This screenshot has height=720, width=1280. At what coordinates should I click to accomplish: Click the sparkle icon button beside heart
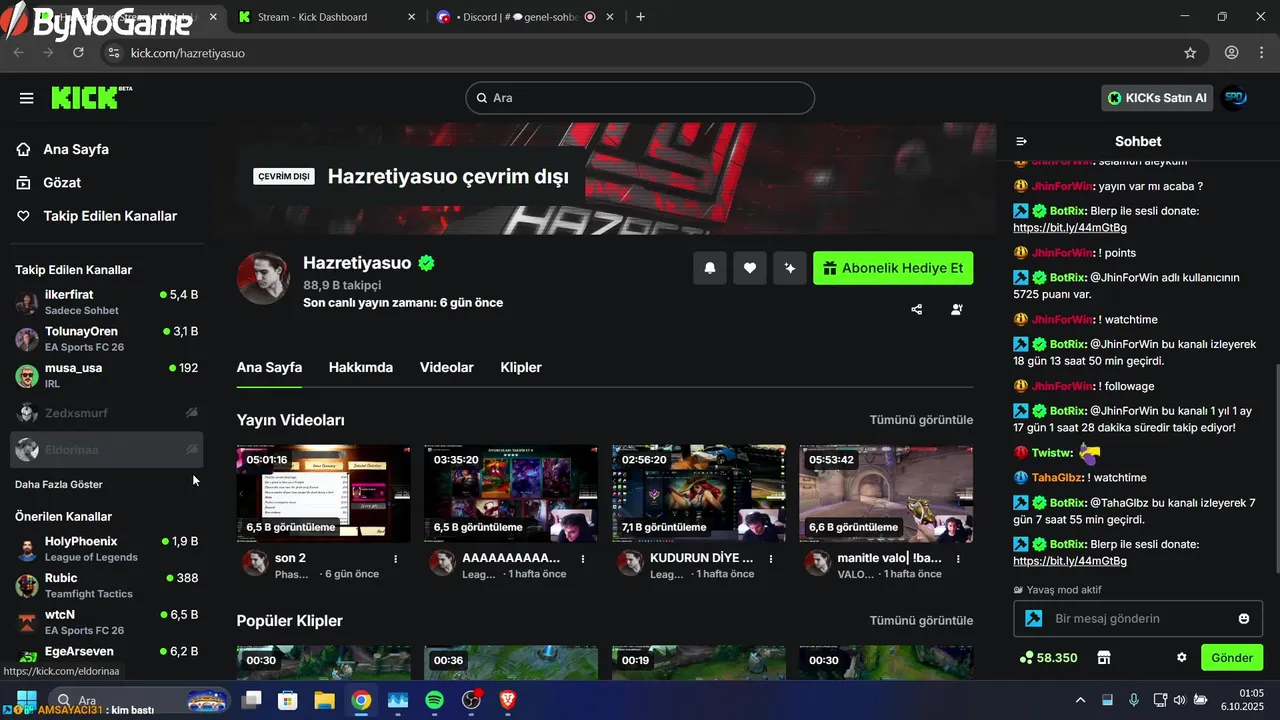click(x=790, y=268)
